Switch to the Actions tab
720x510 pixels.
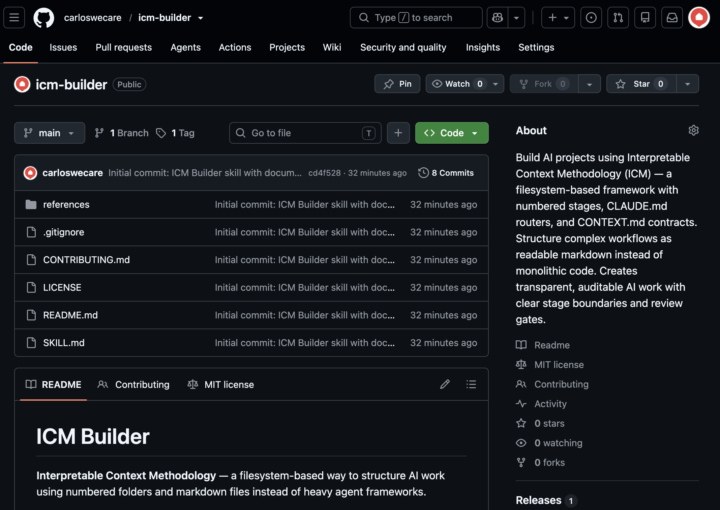tap(235, 47)
